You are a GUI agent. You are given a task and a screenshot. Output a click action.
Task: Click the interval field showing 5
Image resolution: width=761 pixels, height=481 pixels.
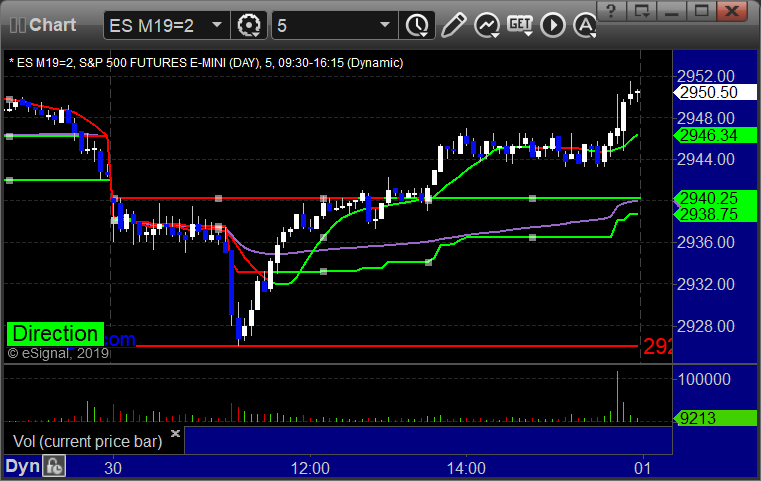tap(335, 25)
